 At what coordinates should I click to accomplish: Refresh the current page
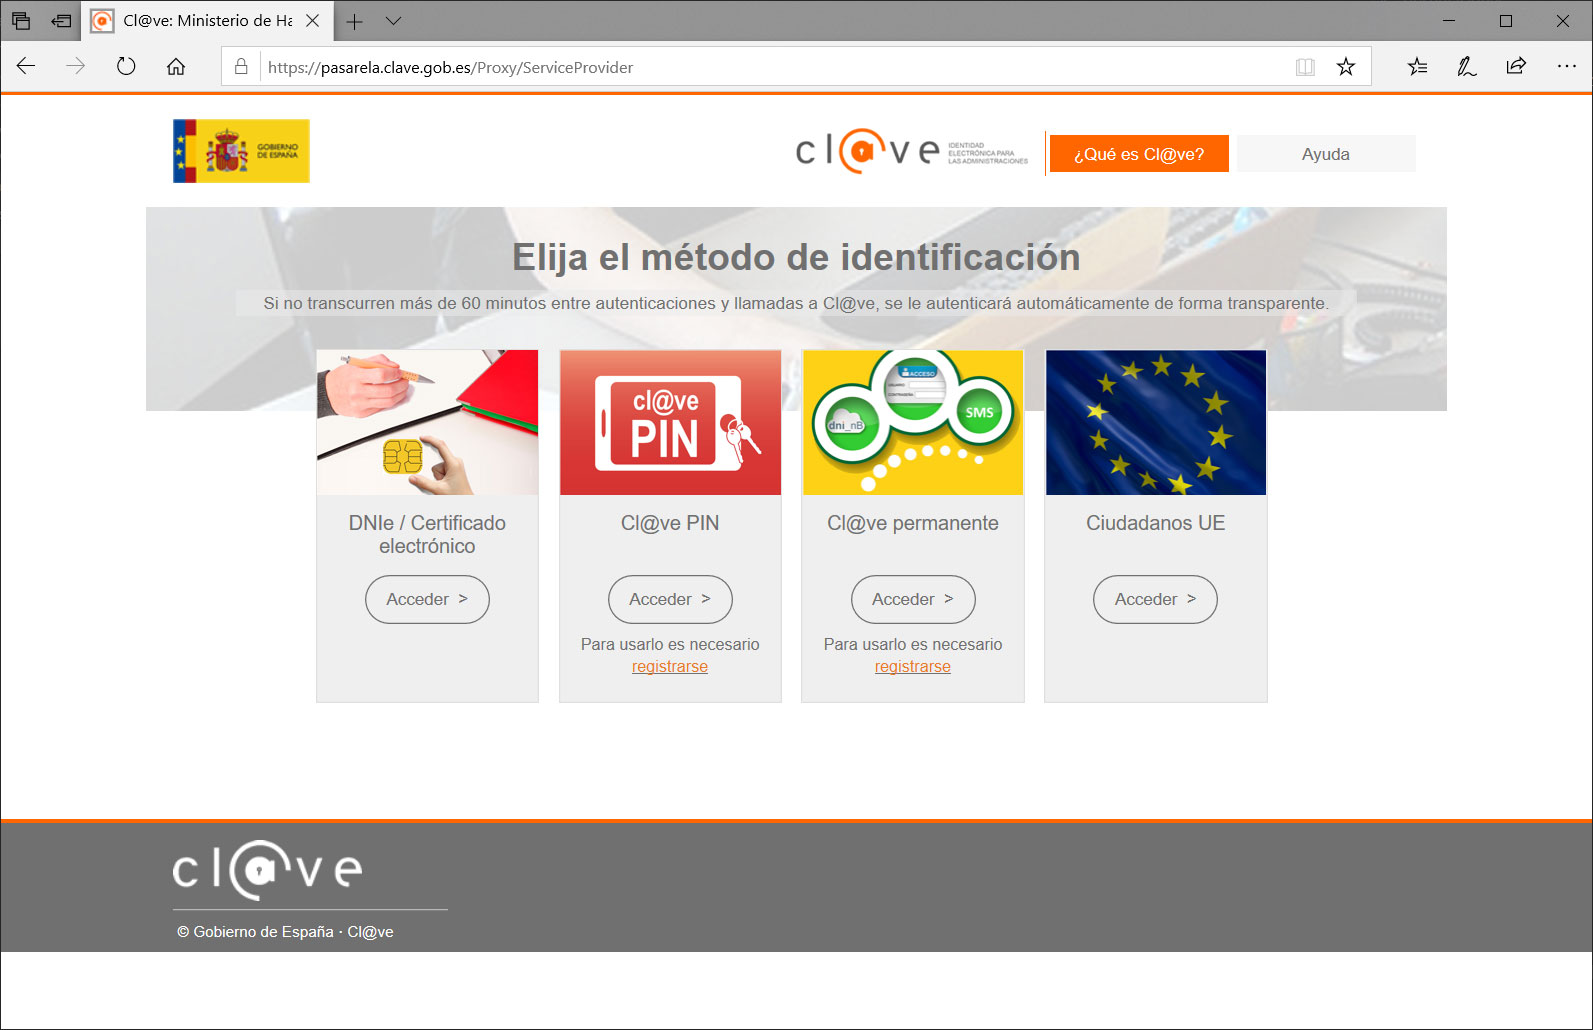[126, 67]
